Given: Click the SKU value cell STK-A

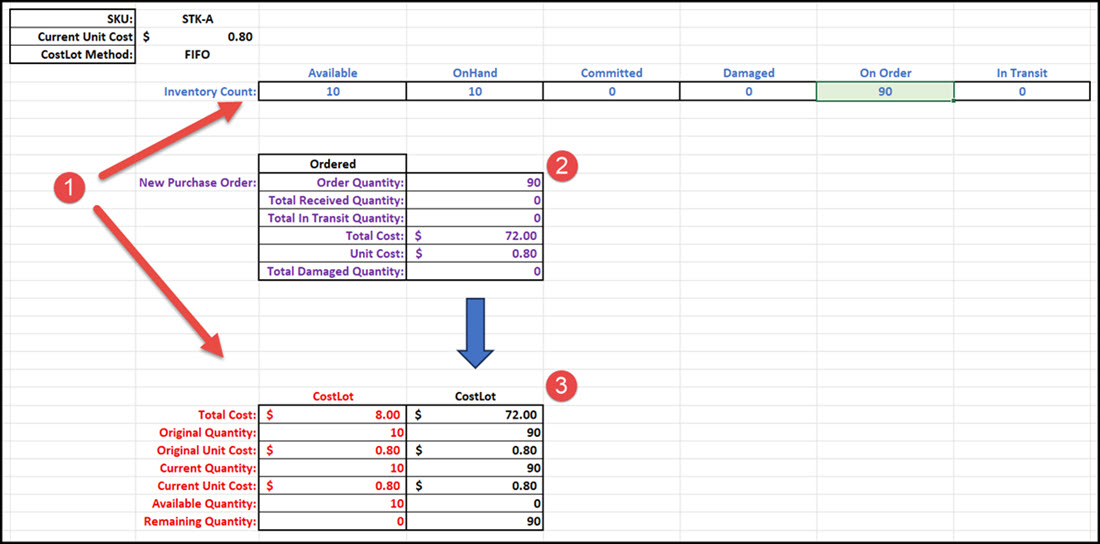Looking at the screenshot, I should (197, 19).
